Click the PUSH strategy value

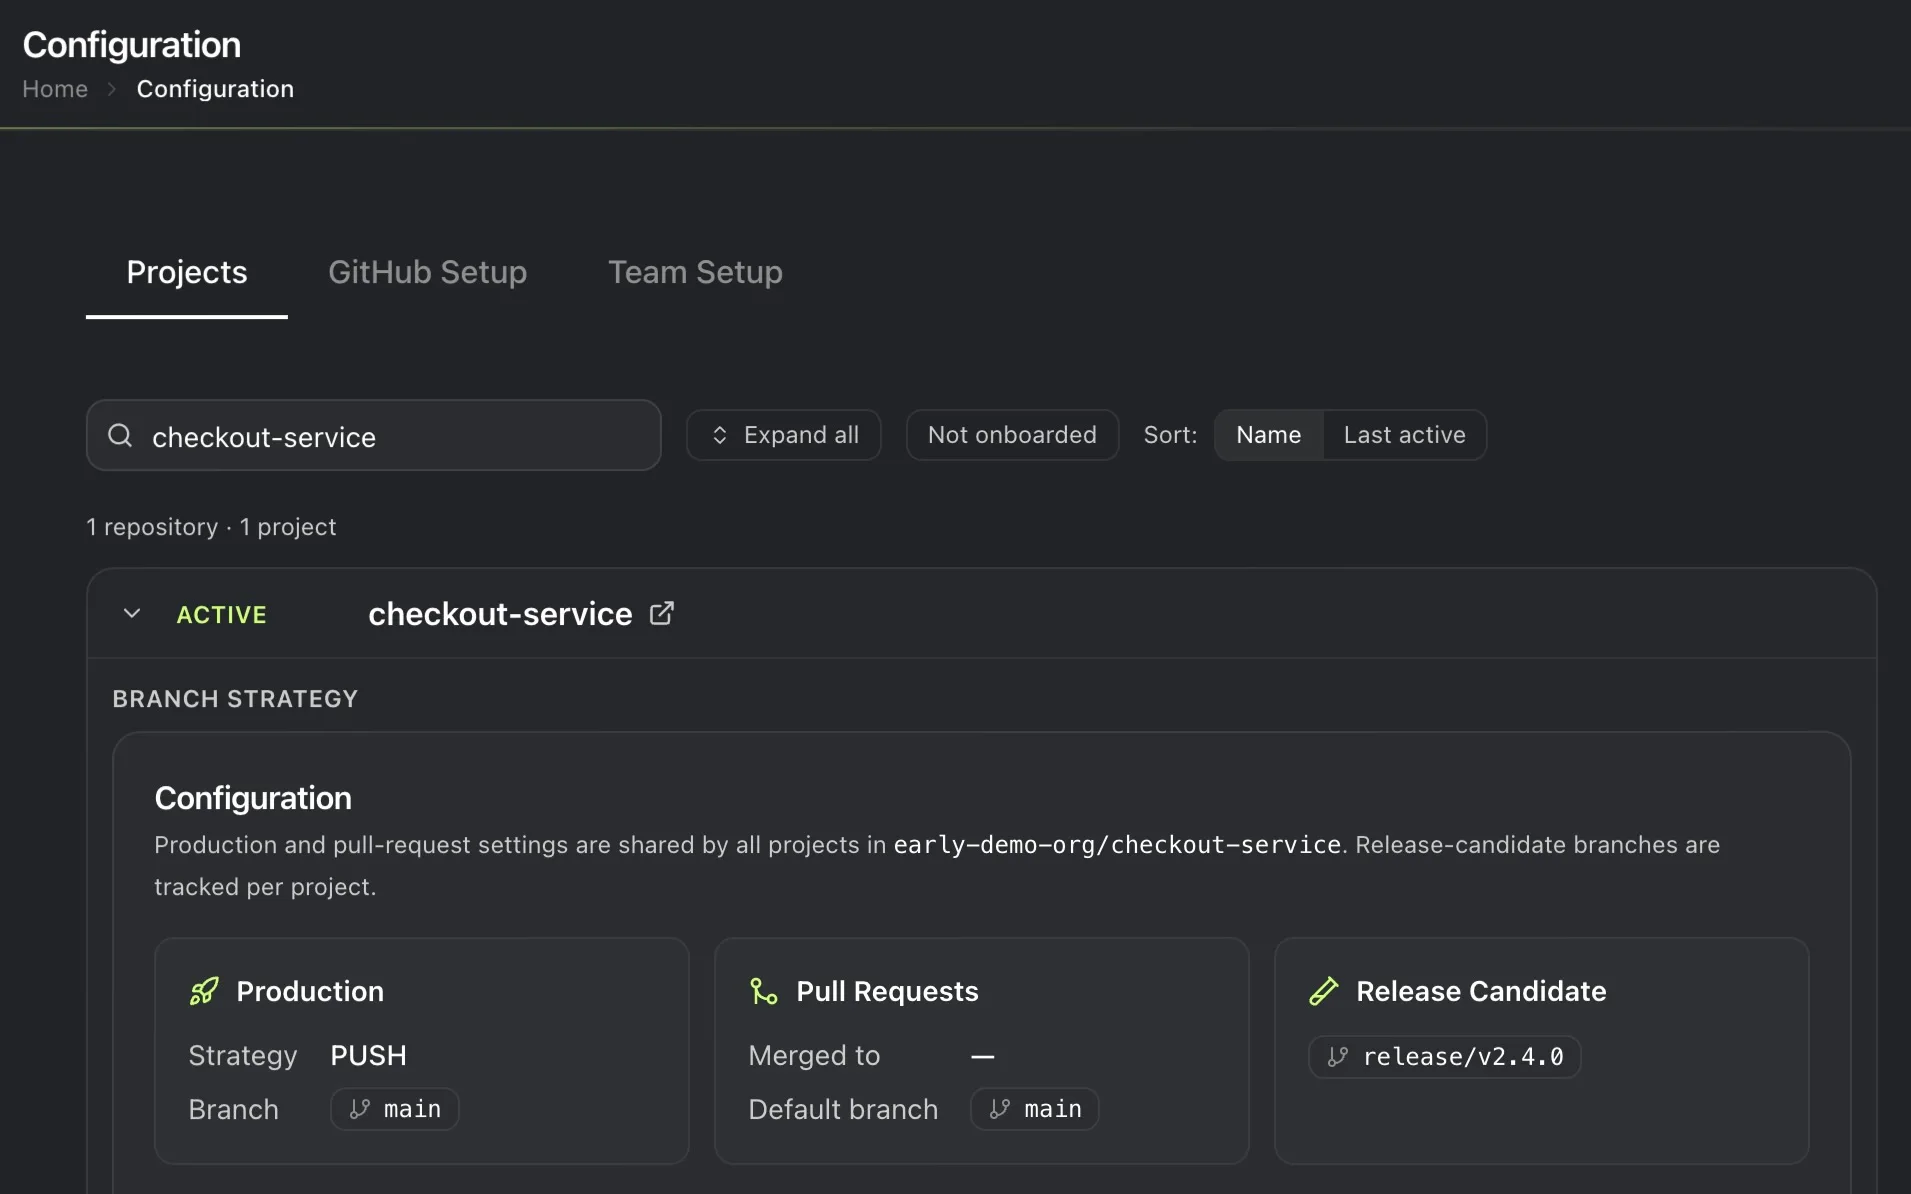[369, 1055]
